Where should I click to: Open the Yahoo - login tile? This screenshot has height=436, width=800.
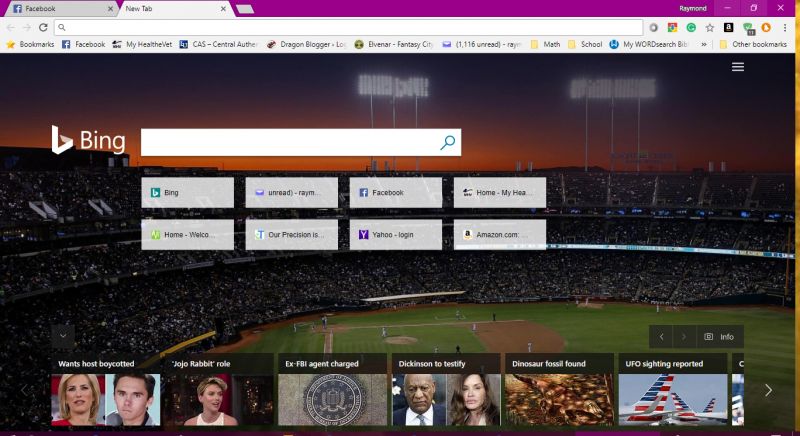coord(395,235)
